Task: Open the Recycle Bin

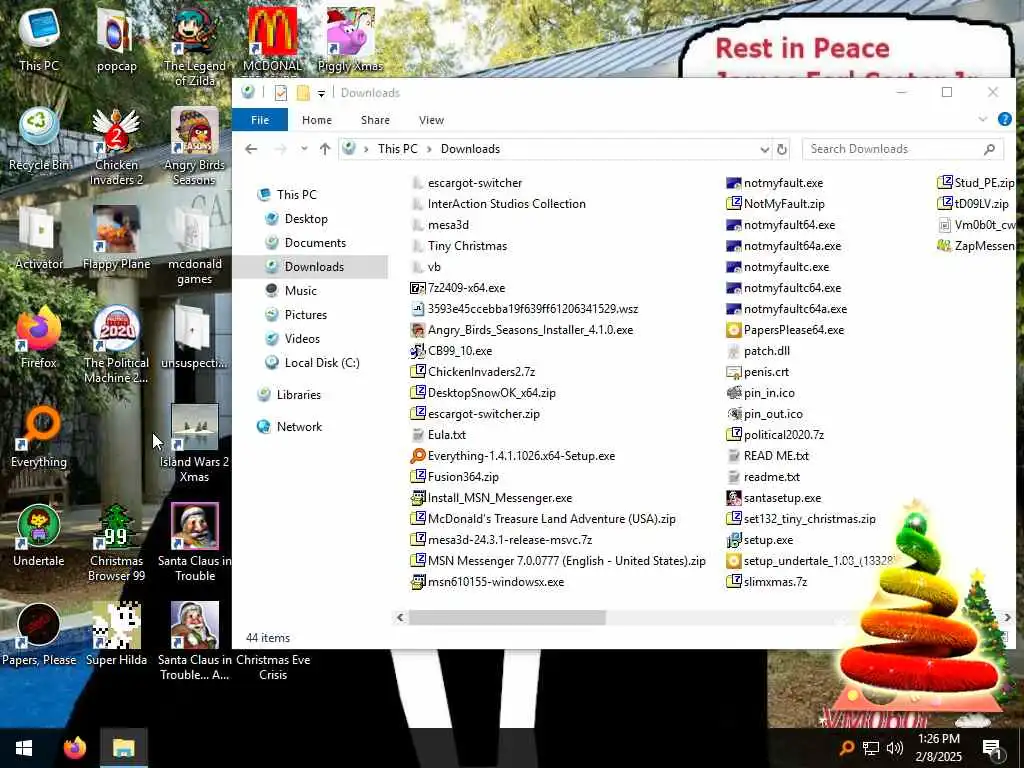Action: coord(39,139)
